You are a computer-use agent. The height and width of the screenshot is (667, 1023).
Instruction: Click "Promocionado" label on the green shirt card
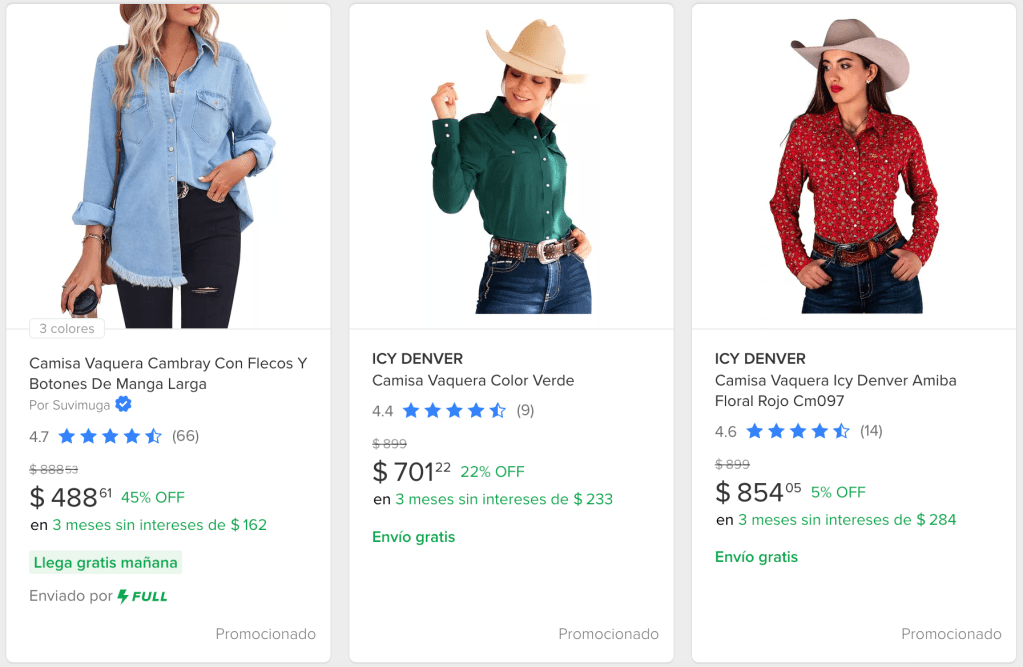(x=608, y=634)
